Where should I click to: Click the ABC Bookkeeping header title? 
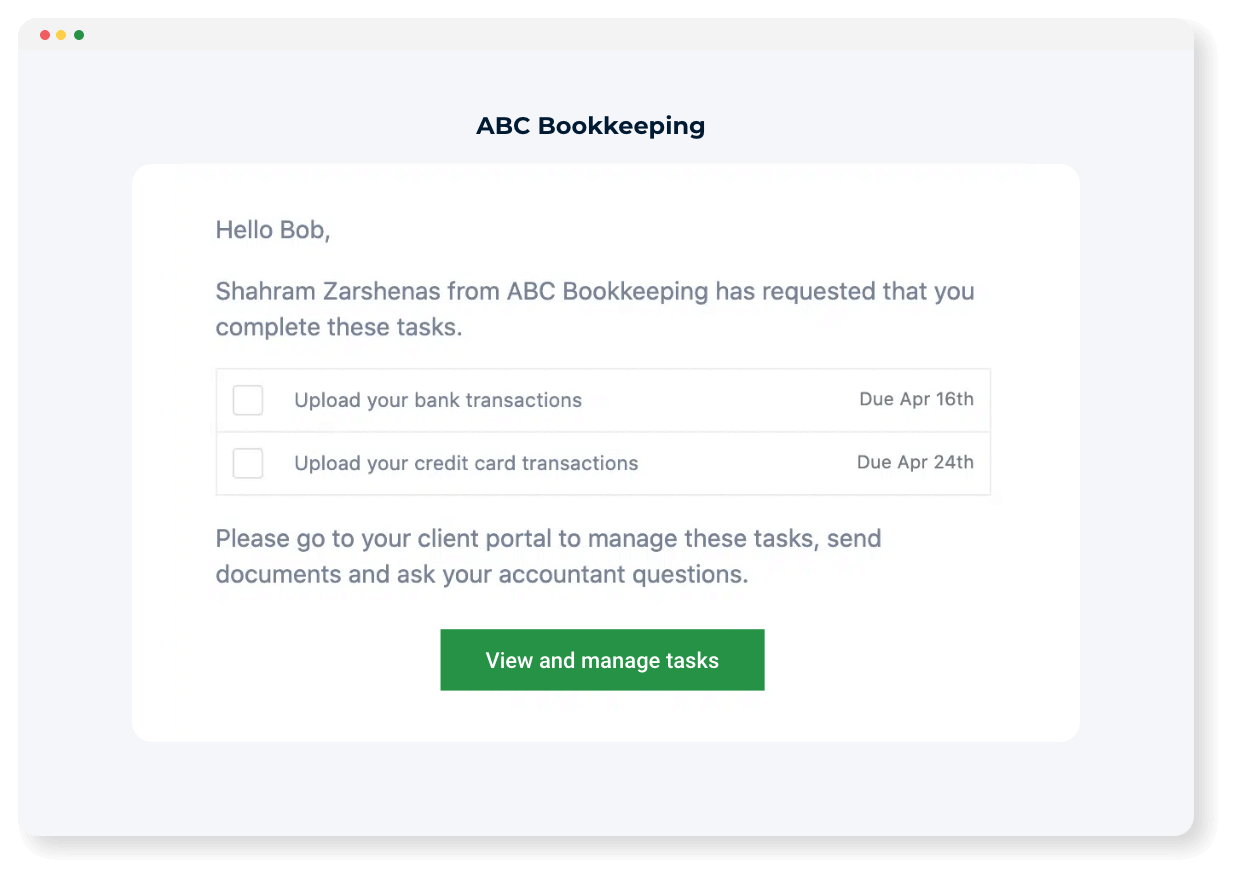(591, 126)
